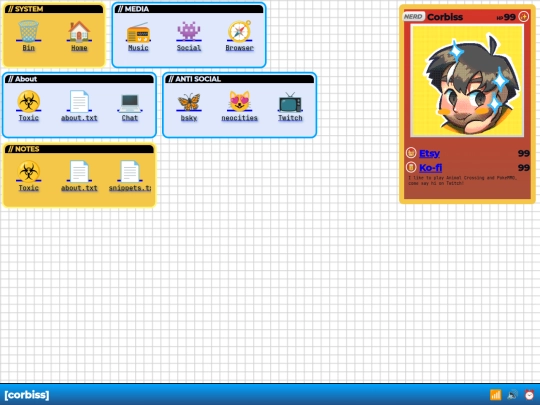Click the Toxic biohazard icon in About

pyautogui.click(x=29, y=101)
